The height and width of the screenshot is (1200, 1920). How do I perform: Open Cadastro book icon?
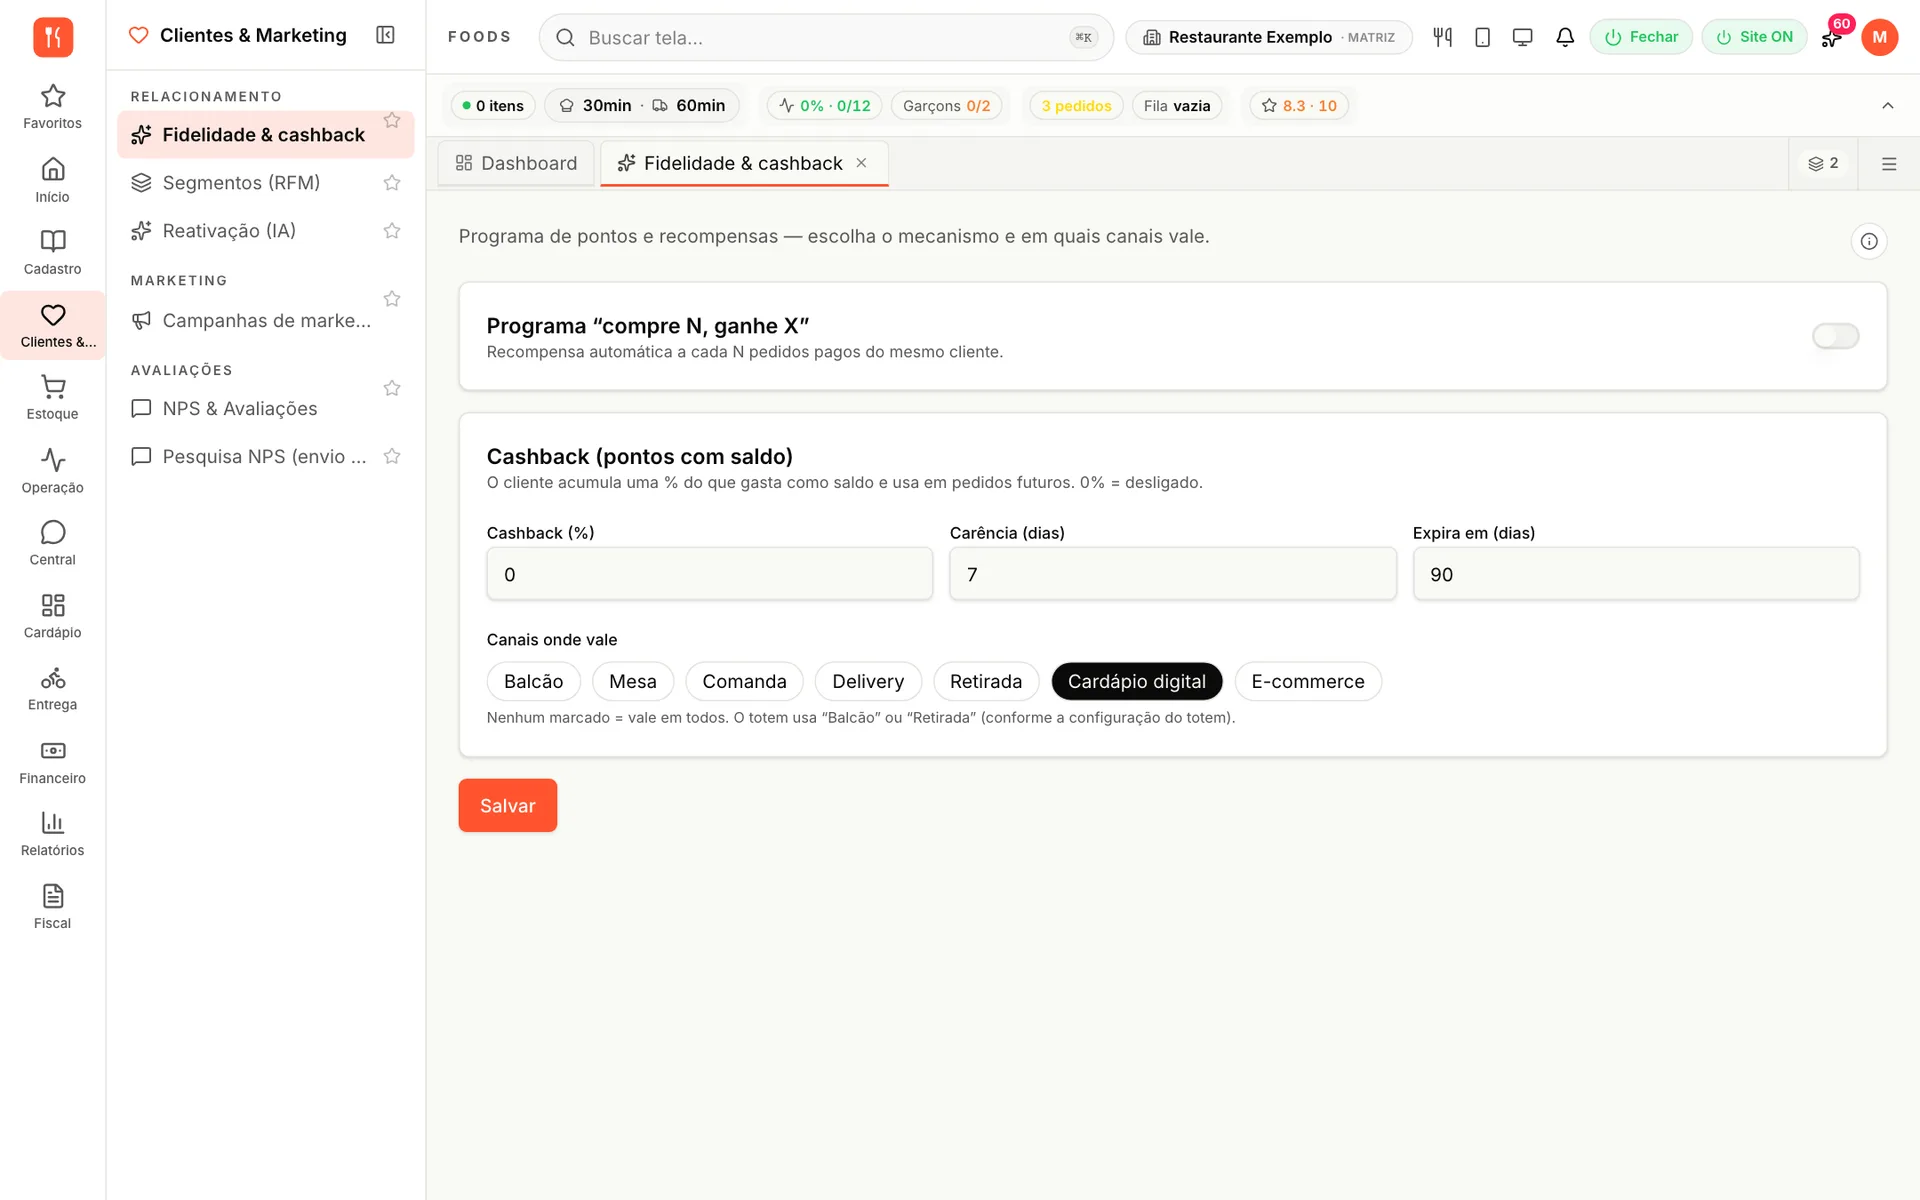[52, 252]
